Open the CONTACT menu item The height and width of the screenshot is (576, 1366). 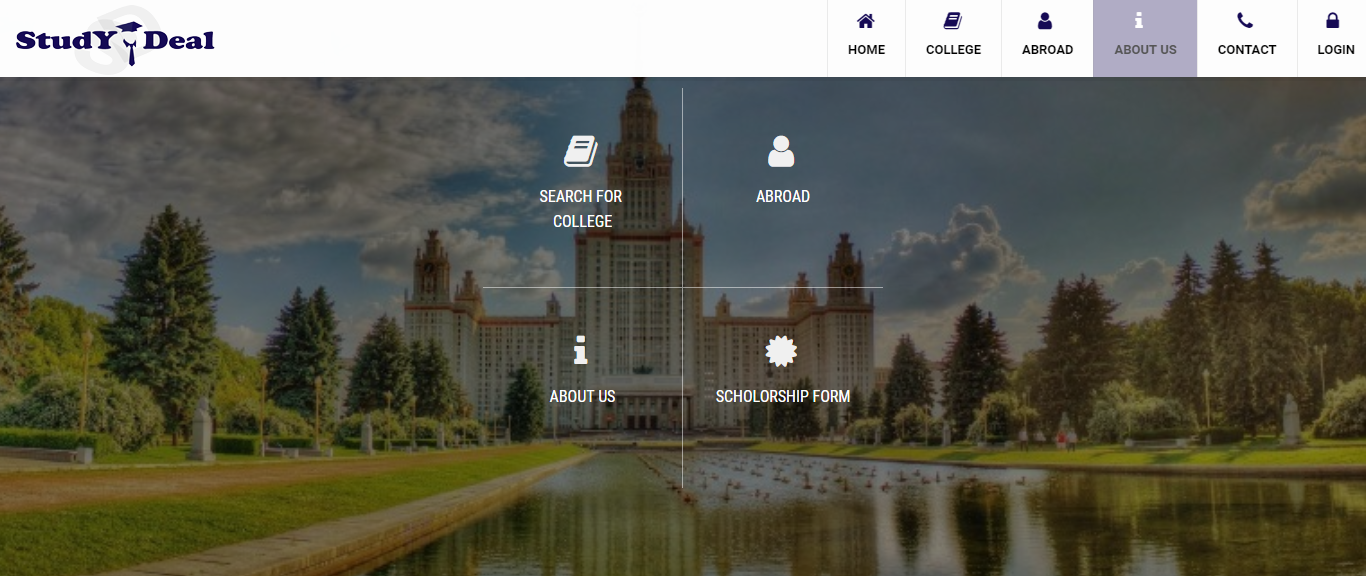tap(1247, 49)
